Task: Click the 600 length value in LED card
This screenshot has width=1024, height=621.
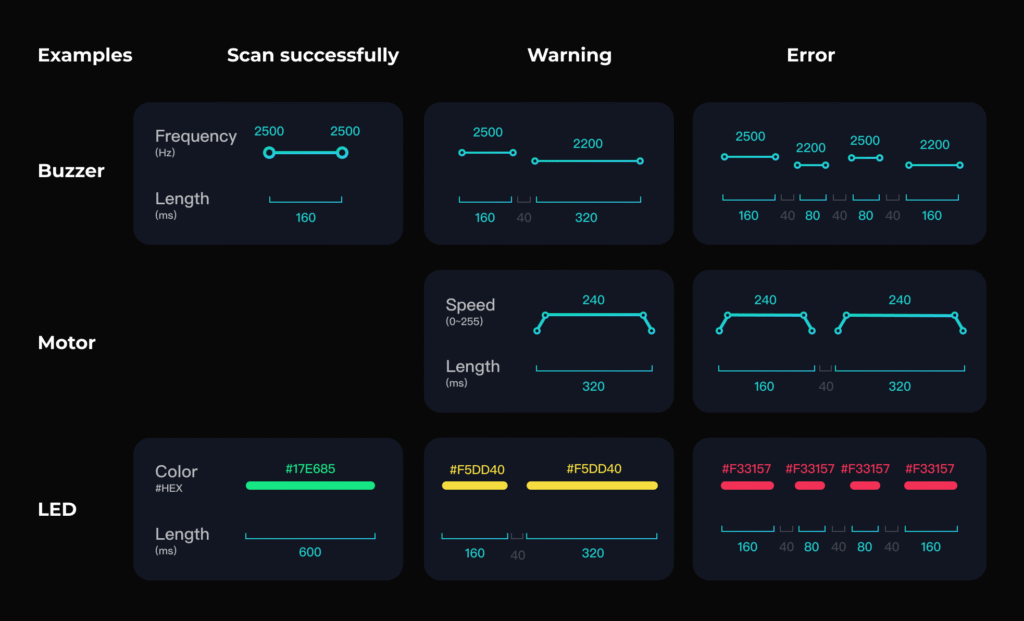Action: tap(310, 552)
